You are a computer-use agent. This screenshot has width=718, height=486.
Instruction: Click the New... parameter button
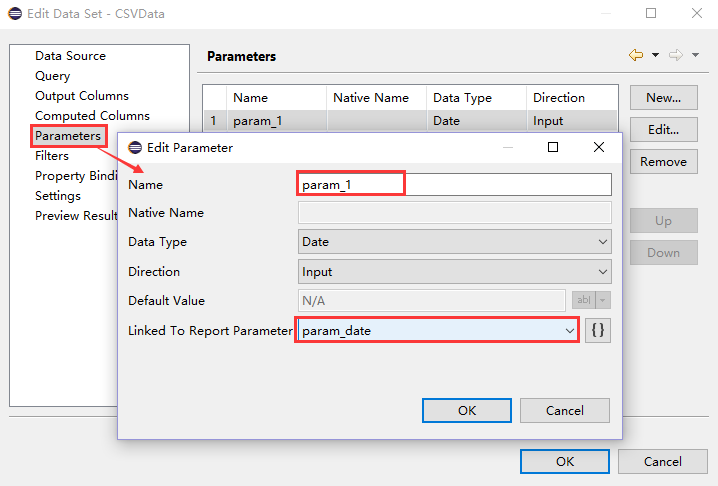click(x=663, y=98)
